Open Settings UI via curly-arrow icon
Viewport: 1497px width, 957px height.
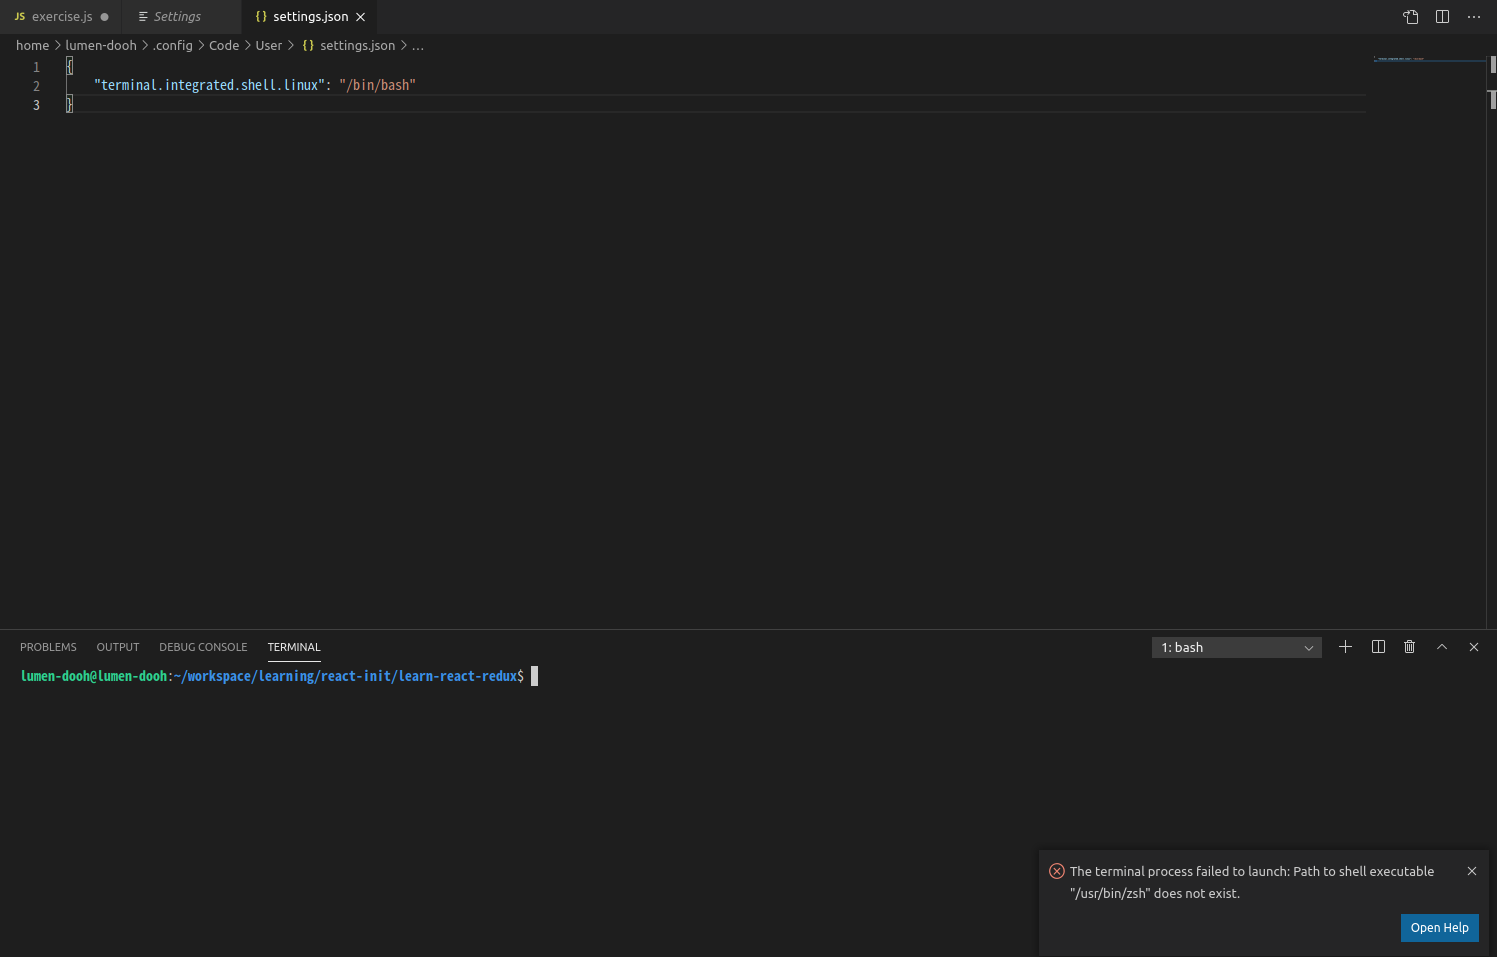[x=1410, y=17]
